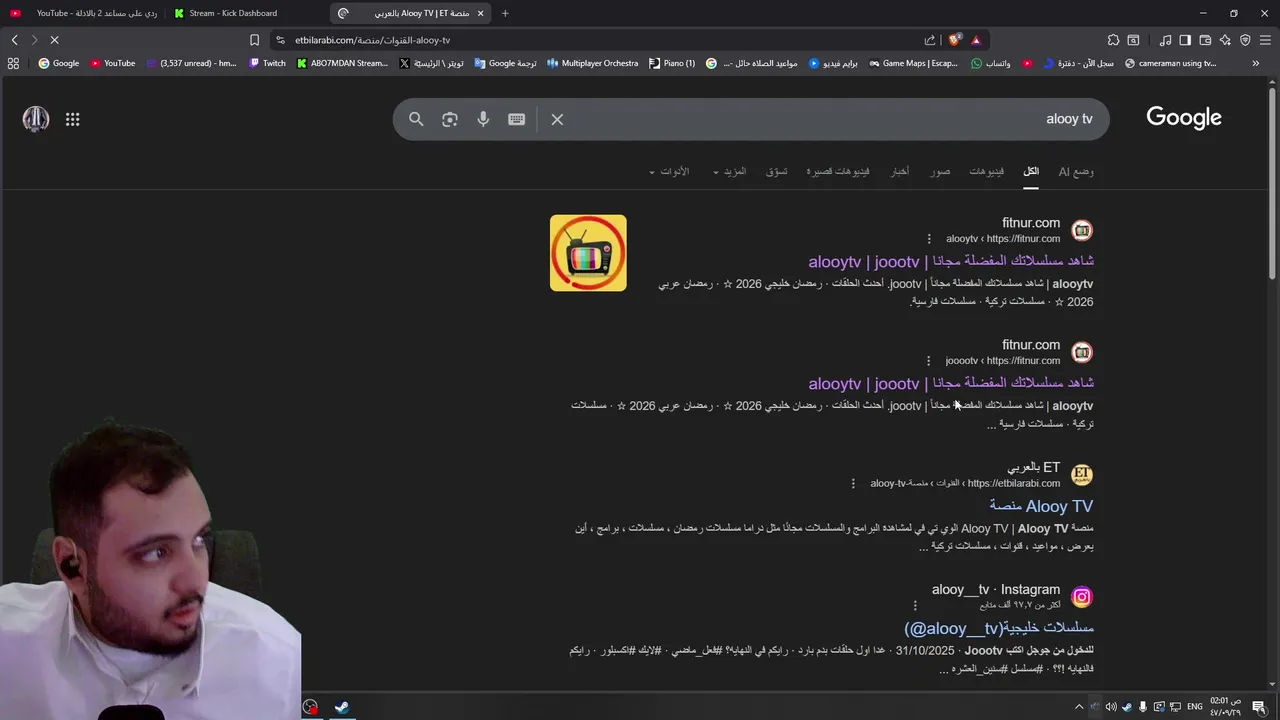Open site settings icon in address bar
This screenshot has width=1280, height=720.
click(x=280, y=40)
